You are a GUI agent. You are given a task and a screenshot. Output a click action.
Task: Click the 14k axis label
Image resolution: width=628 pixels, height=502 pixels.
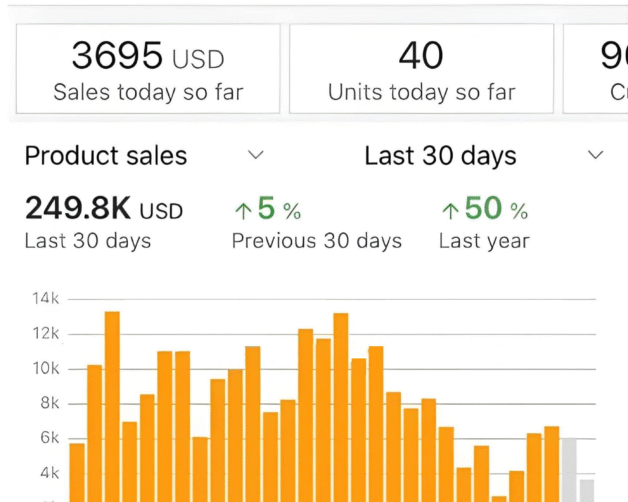point(46,298)
